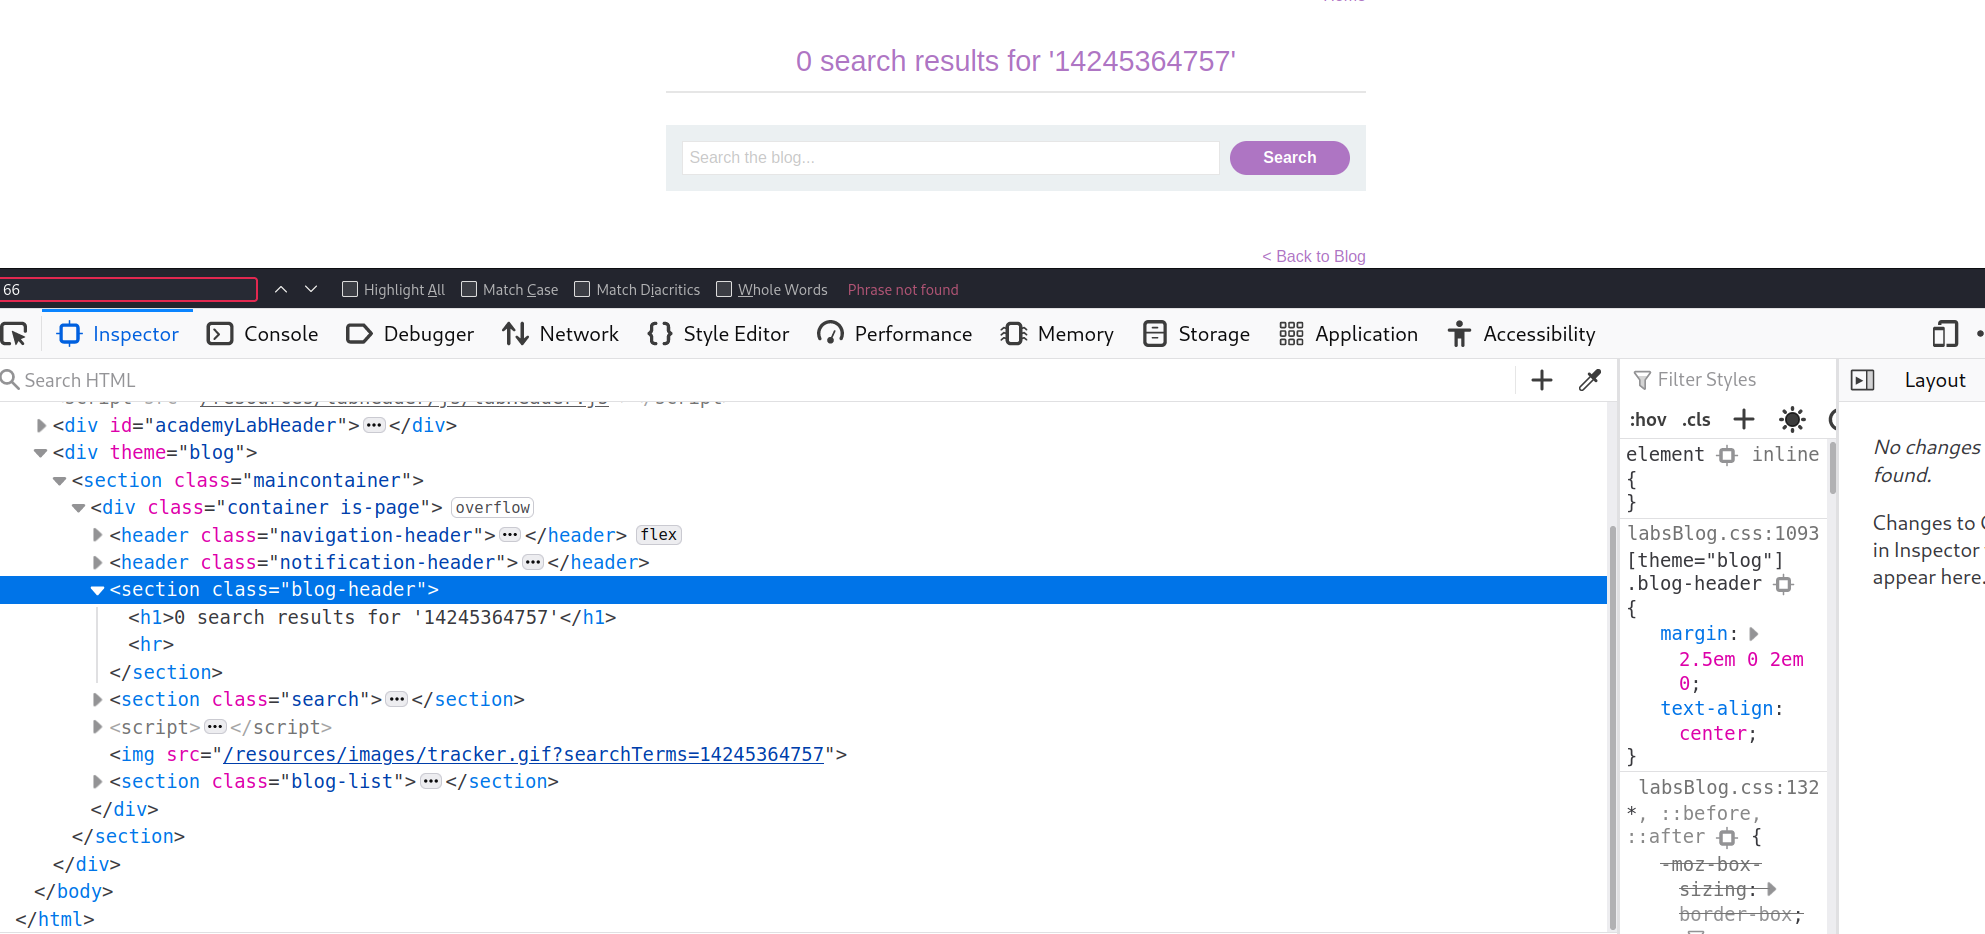Open responsive design mode icon
The width and height of the screenshot is (1985, 934).
click(1944, 334)
